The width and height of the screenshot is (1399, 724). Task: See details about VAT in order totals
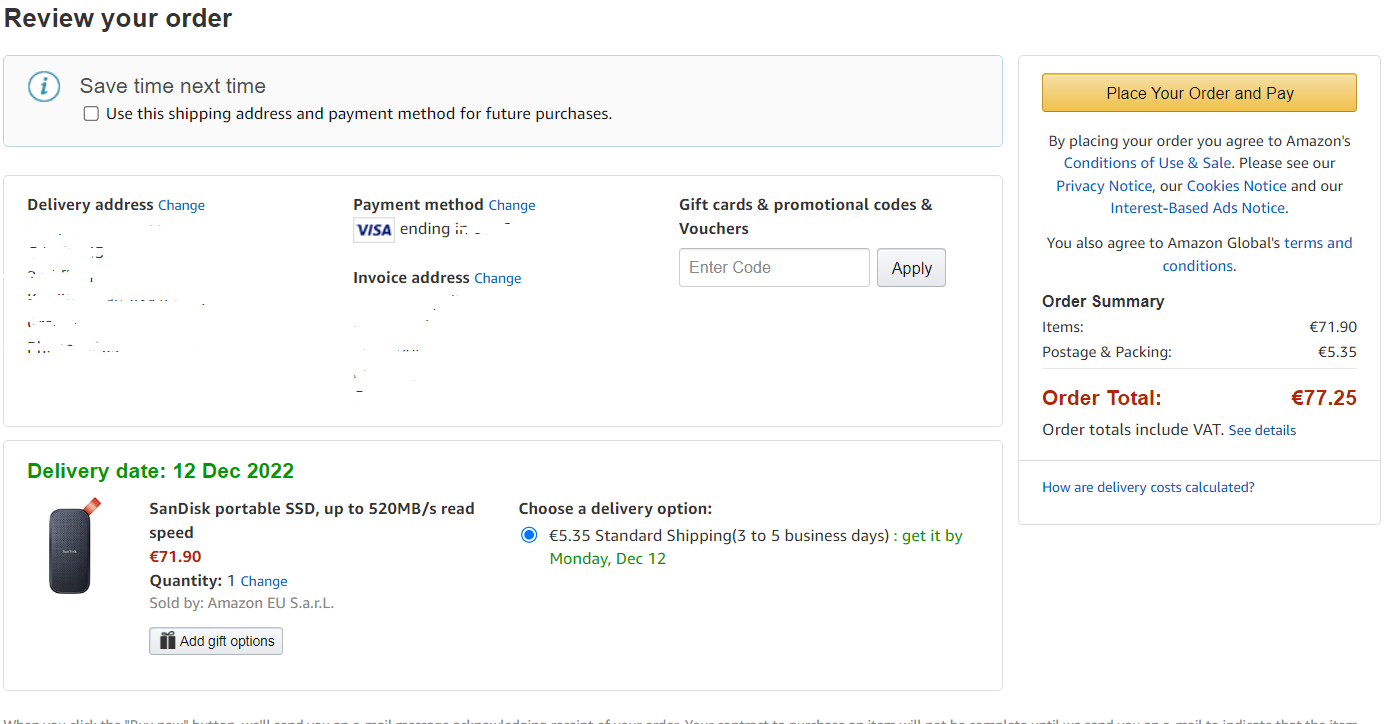point(1262,430)
